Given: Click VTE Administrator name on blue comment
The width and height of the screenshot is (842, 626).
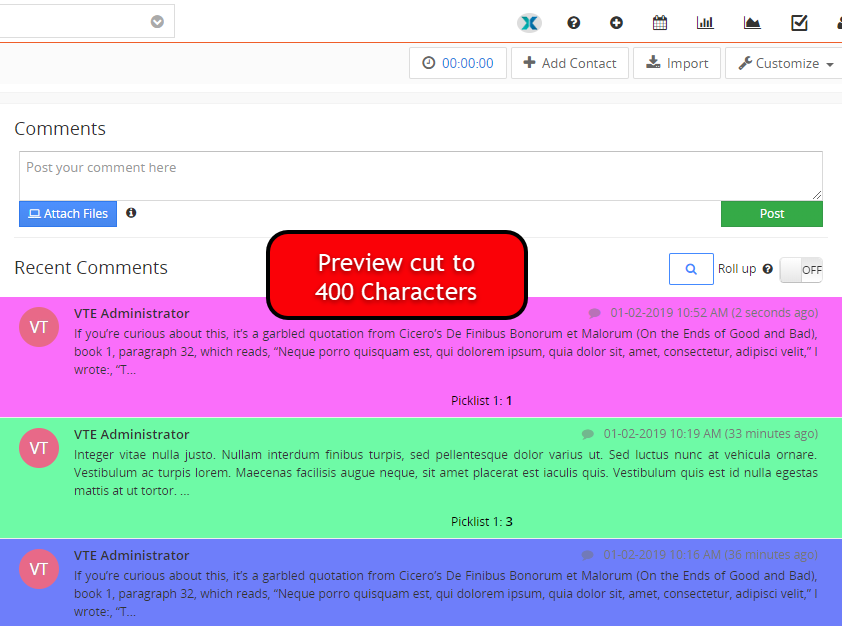Looking at the screenshot, I should pyautogui.click(x=132, y=556).
